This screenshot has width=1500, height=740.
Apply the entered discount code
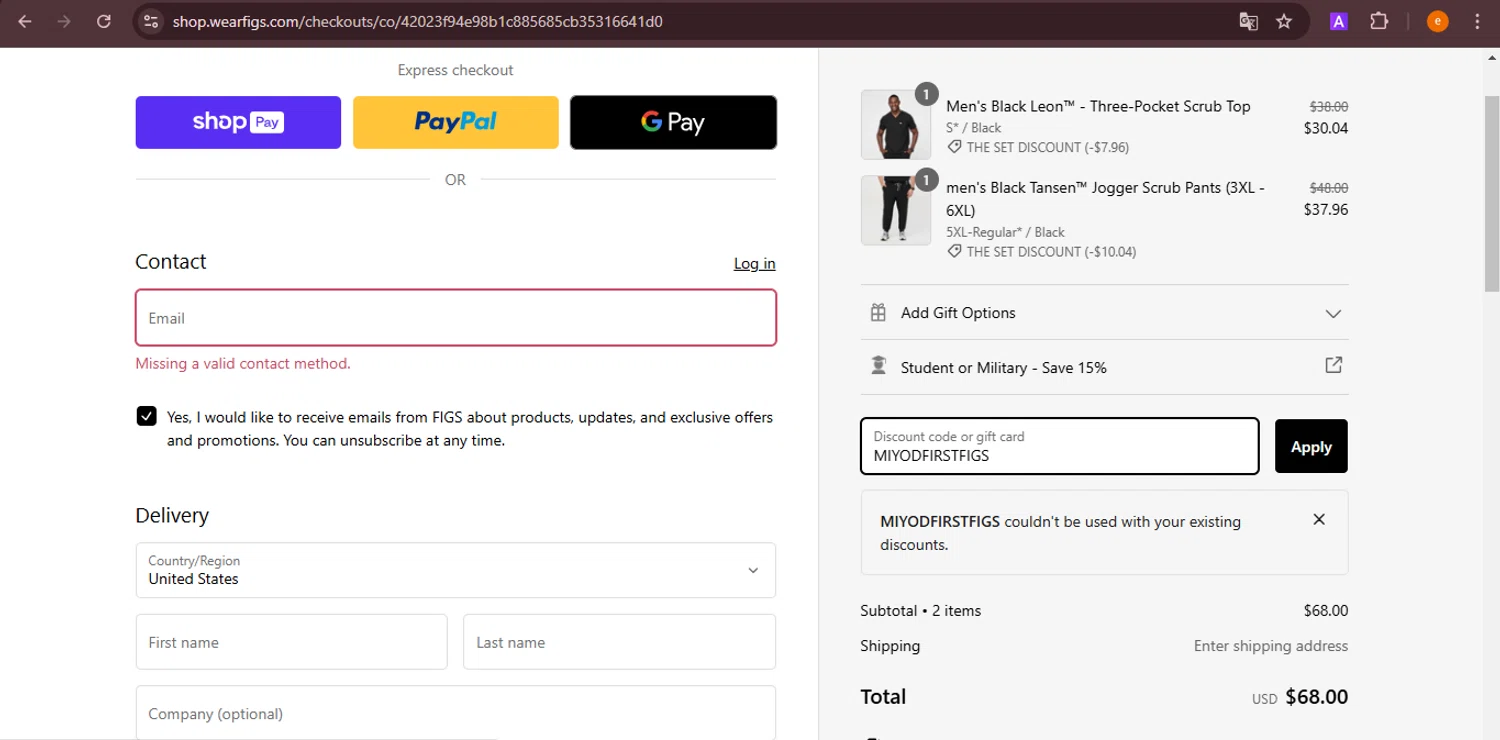(x=1310, y=446)
